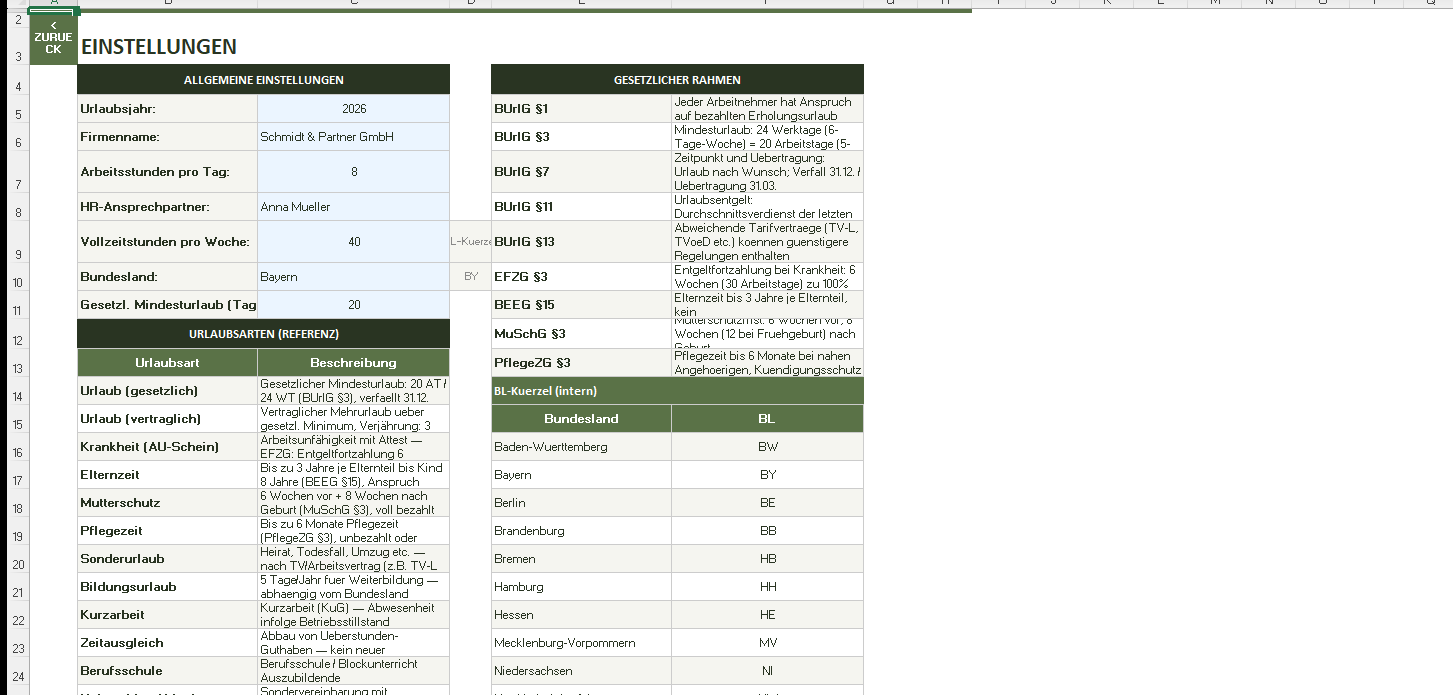Select the Urlaubsjahr value 2026
Viewport: 1453px width, 695px height.
pyautogui.click(x=353, y=109)
